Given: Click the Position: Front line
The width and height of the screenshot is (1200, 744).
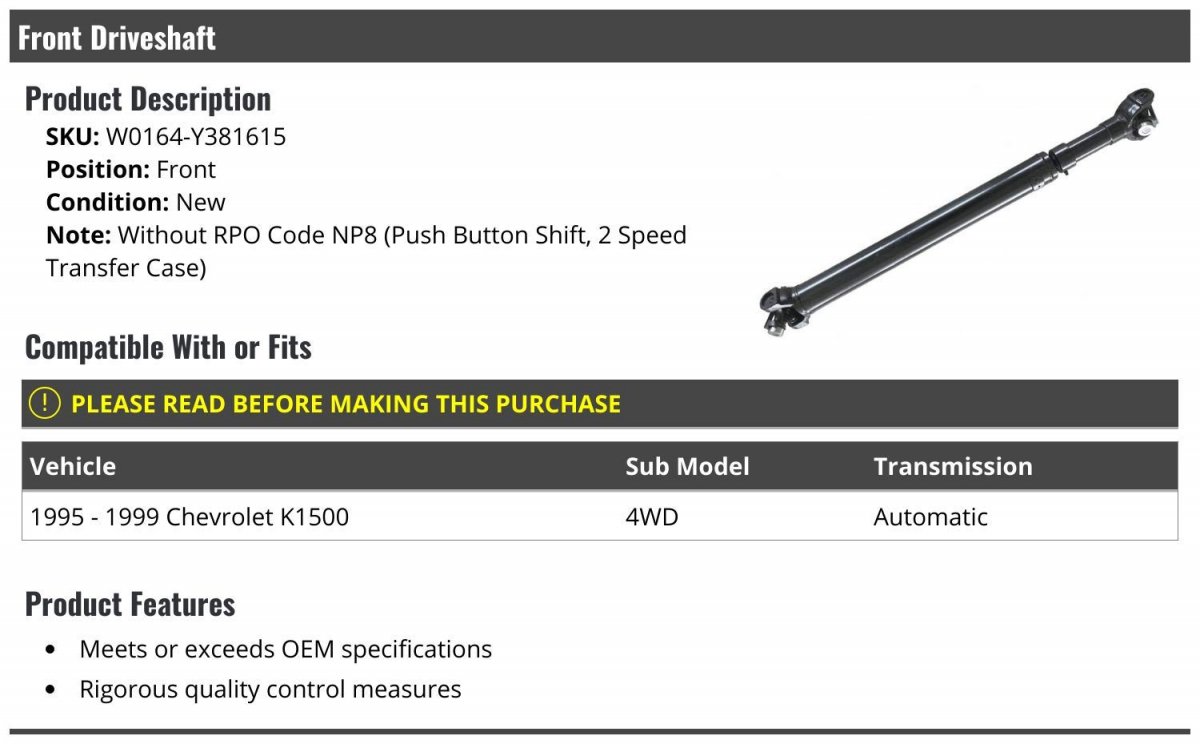Looking at the screenshot, I should (131, 169).
